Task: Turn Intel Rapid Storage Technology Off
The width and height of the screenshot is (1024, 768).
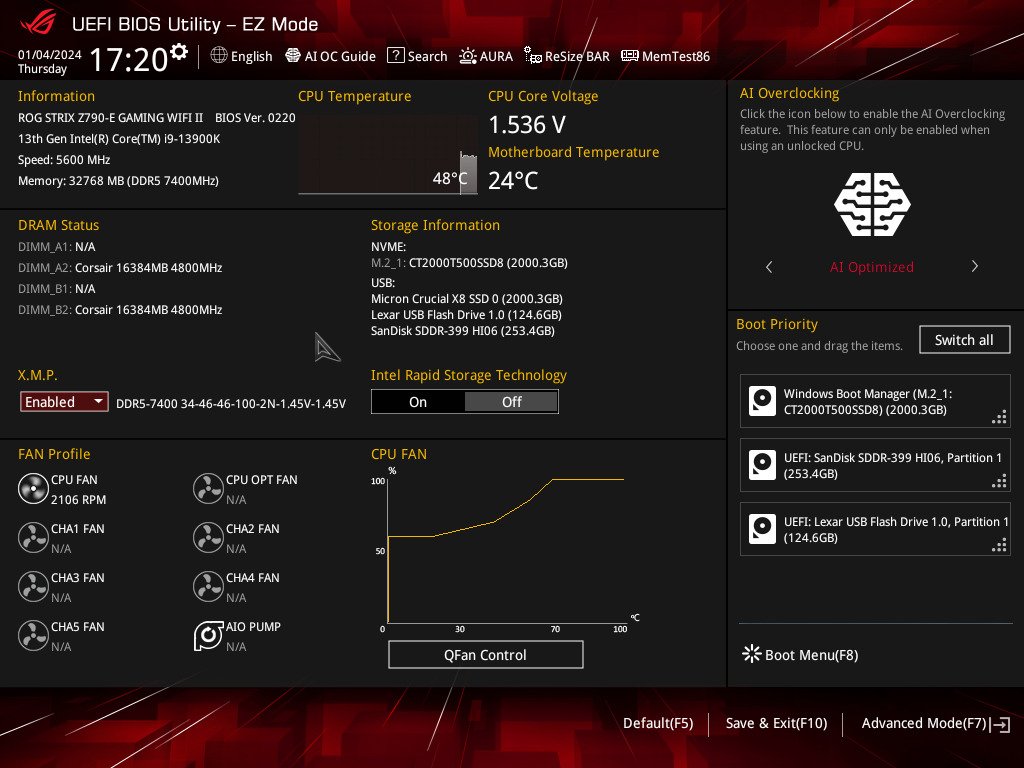Action: point(511,402)
